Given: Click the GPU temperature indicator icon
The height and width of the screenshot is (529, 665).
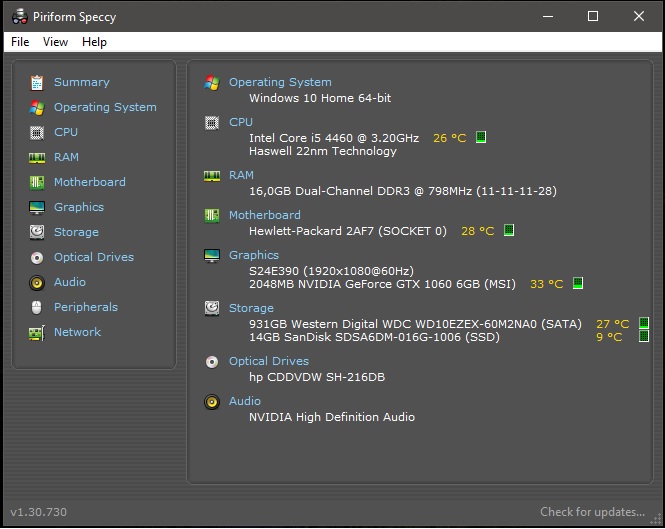Looking at the screenshot, I should tap(578, 283).
